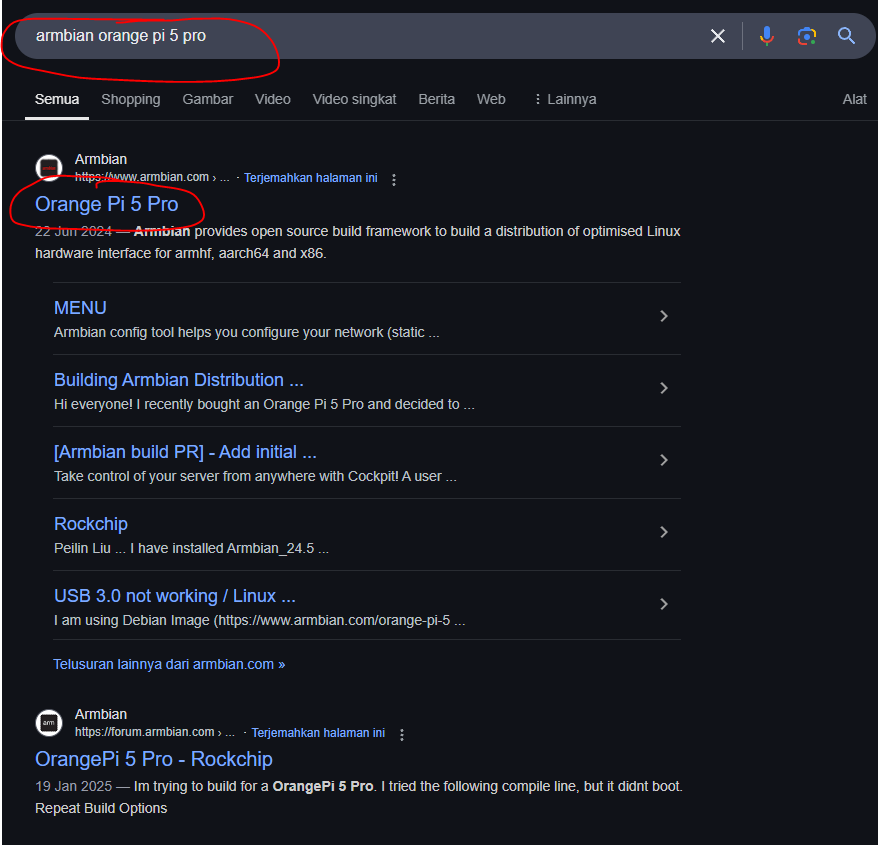878x845 pixels.
Task: Click Telusuran lainnya dari armbian.com link
Action: click(x=169, y=664)
